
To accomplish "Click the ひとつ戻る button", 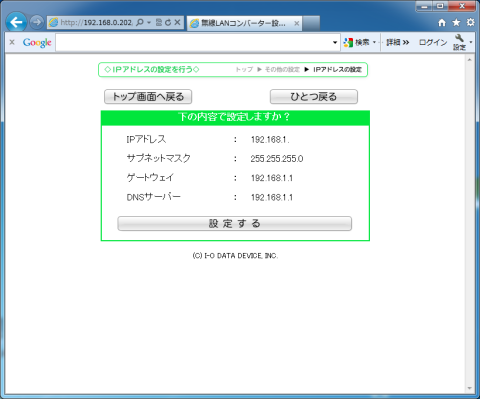I will (x=314, y=97).
